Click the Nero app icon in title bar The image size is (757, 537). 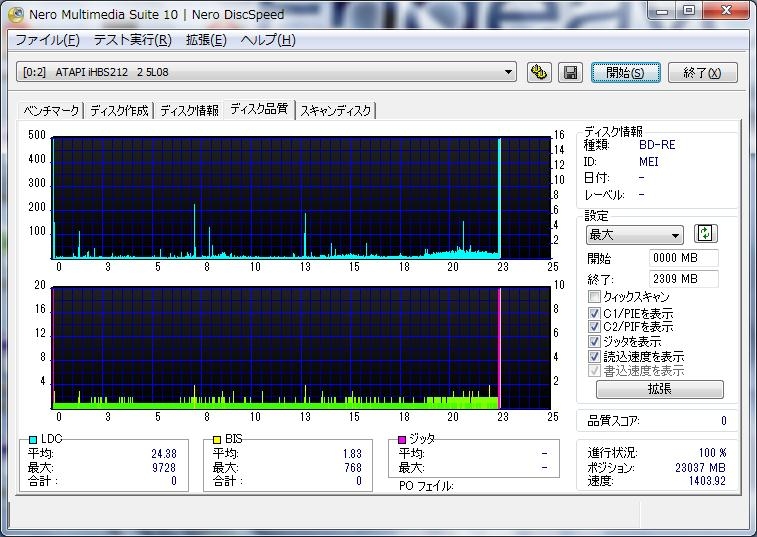pos(15,14)
